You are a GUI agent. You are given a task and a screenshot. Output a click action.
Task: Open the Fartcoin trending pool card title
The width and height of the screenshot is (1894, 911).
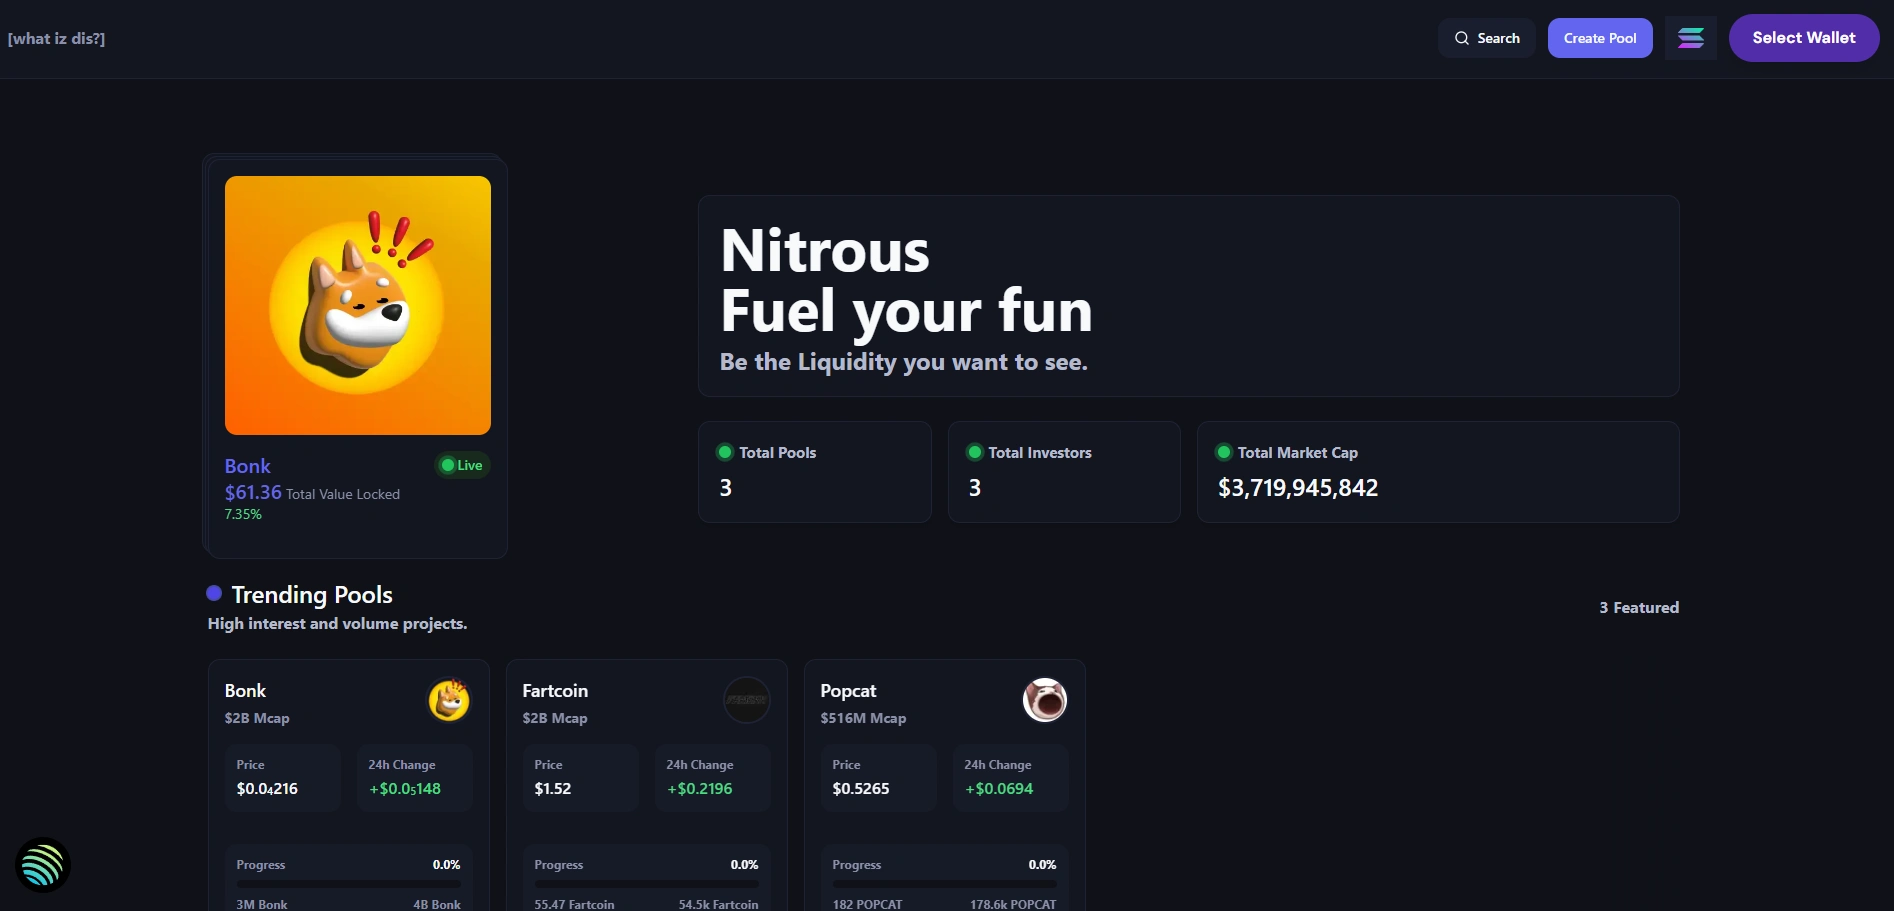click(555, 691)
